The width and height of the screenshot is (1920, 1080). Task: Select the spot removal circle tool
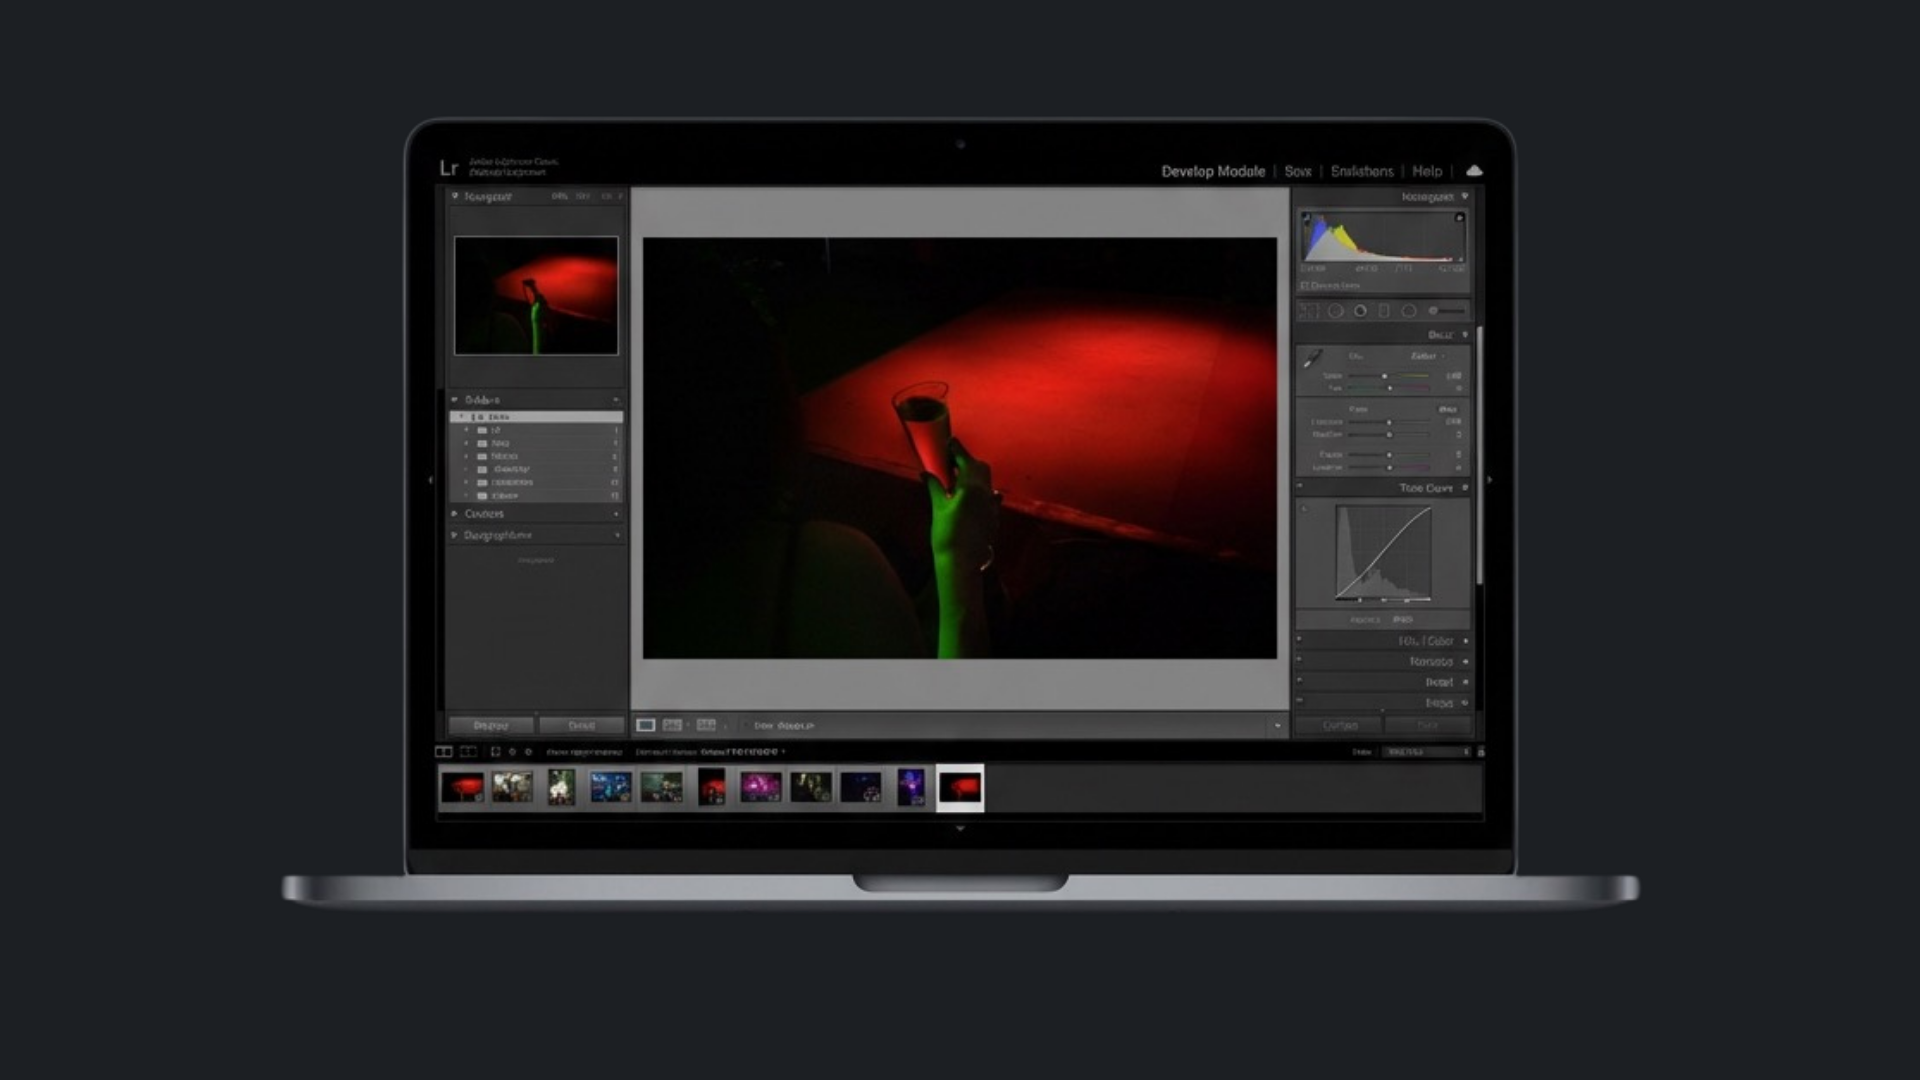click(x=1335, y=311)
